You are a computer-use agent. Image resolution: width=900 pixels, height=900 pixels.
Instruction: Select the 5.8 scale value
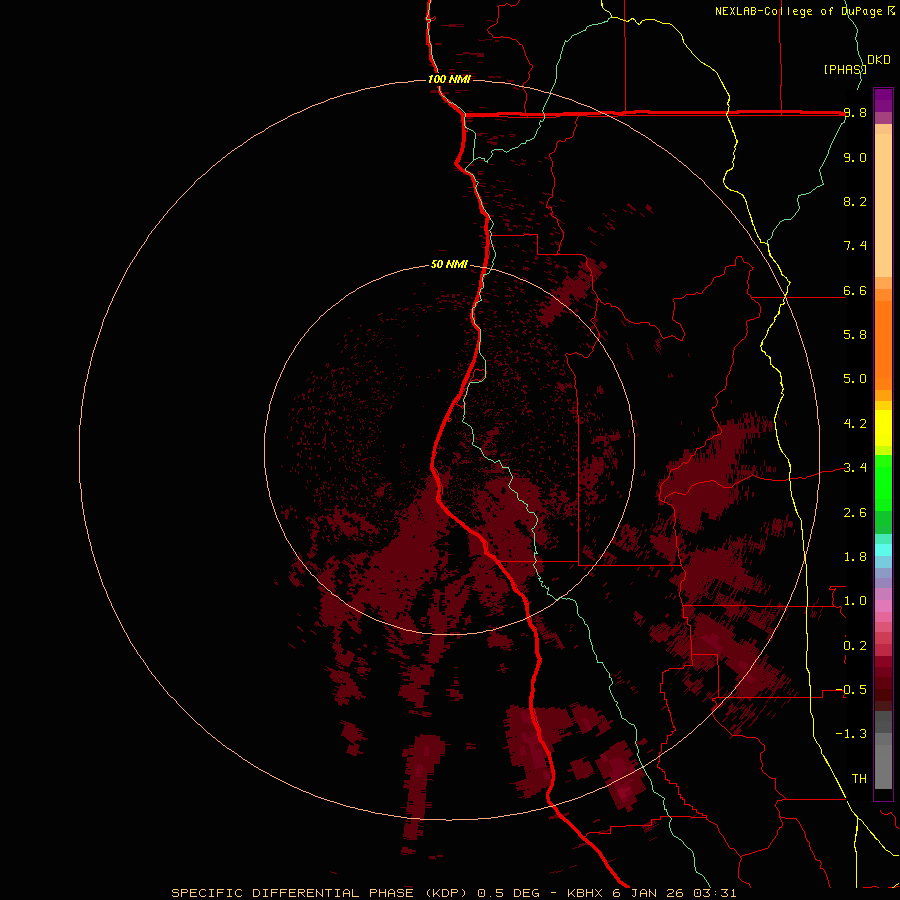(855, 335)
